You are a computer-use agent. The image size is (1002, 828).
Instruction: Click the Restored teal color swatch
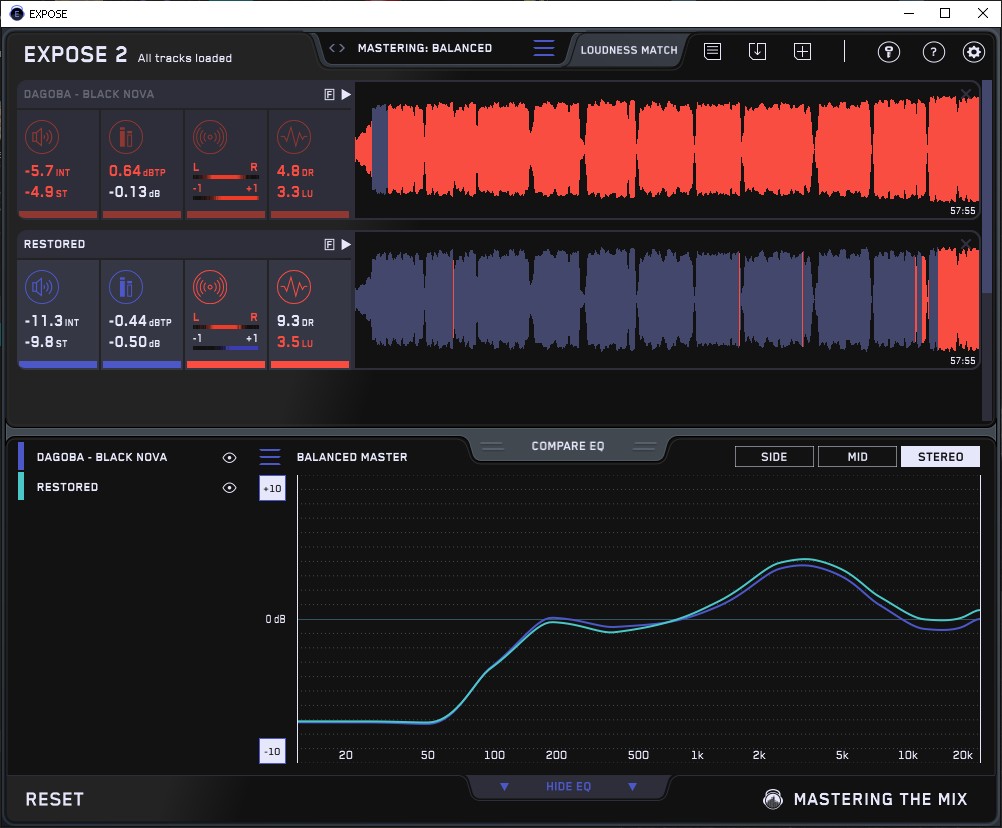click(x=21, y=486)
